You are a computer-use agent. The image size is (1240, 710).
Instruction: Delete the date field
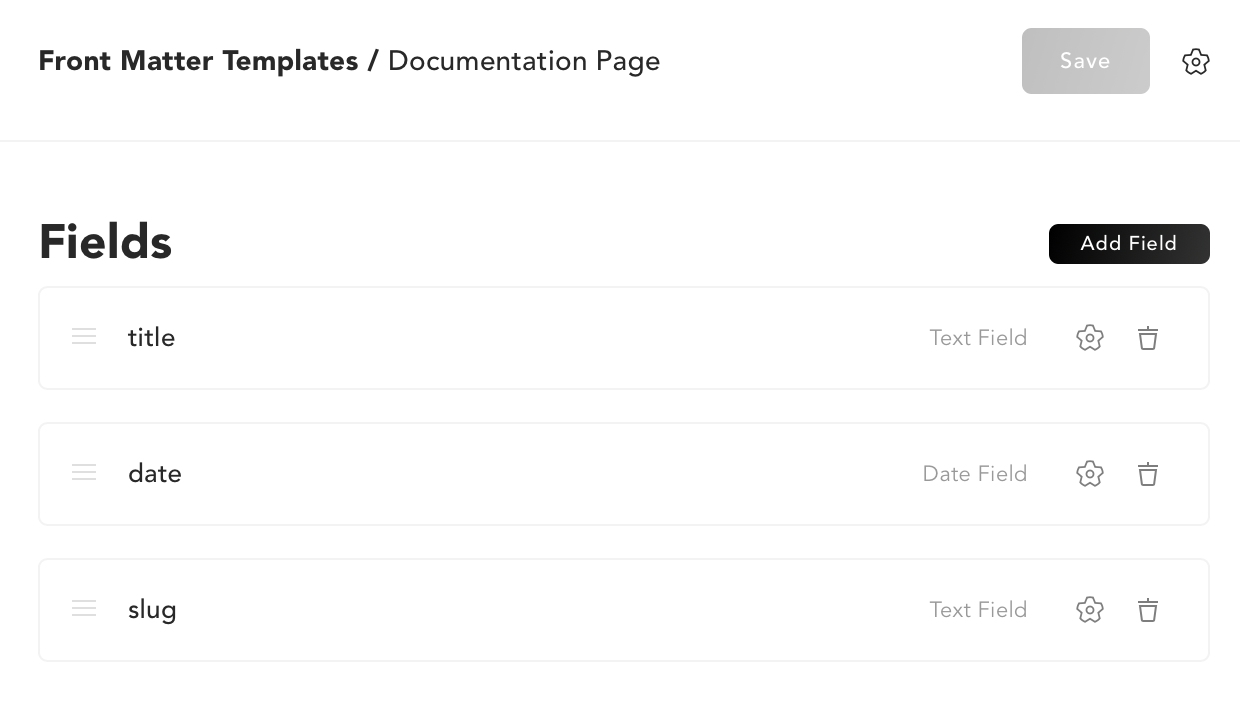click(1148, 474)
